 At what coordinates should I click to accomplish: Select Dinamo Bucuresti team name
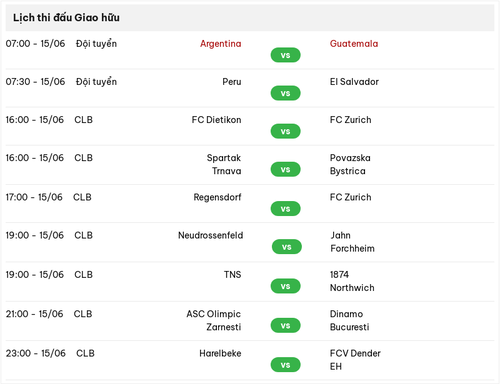349,320
